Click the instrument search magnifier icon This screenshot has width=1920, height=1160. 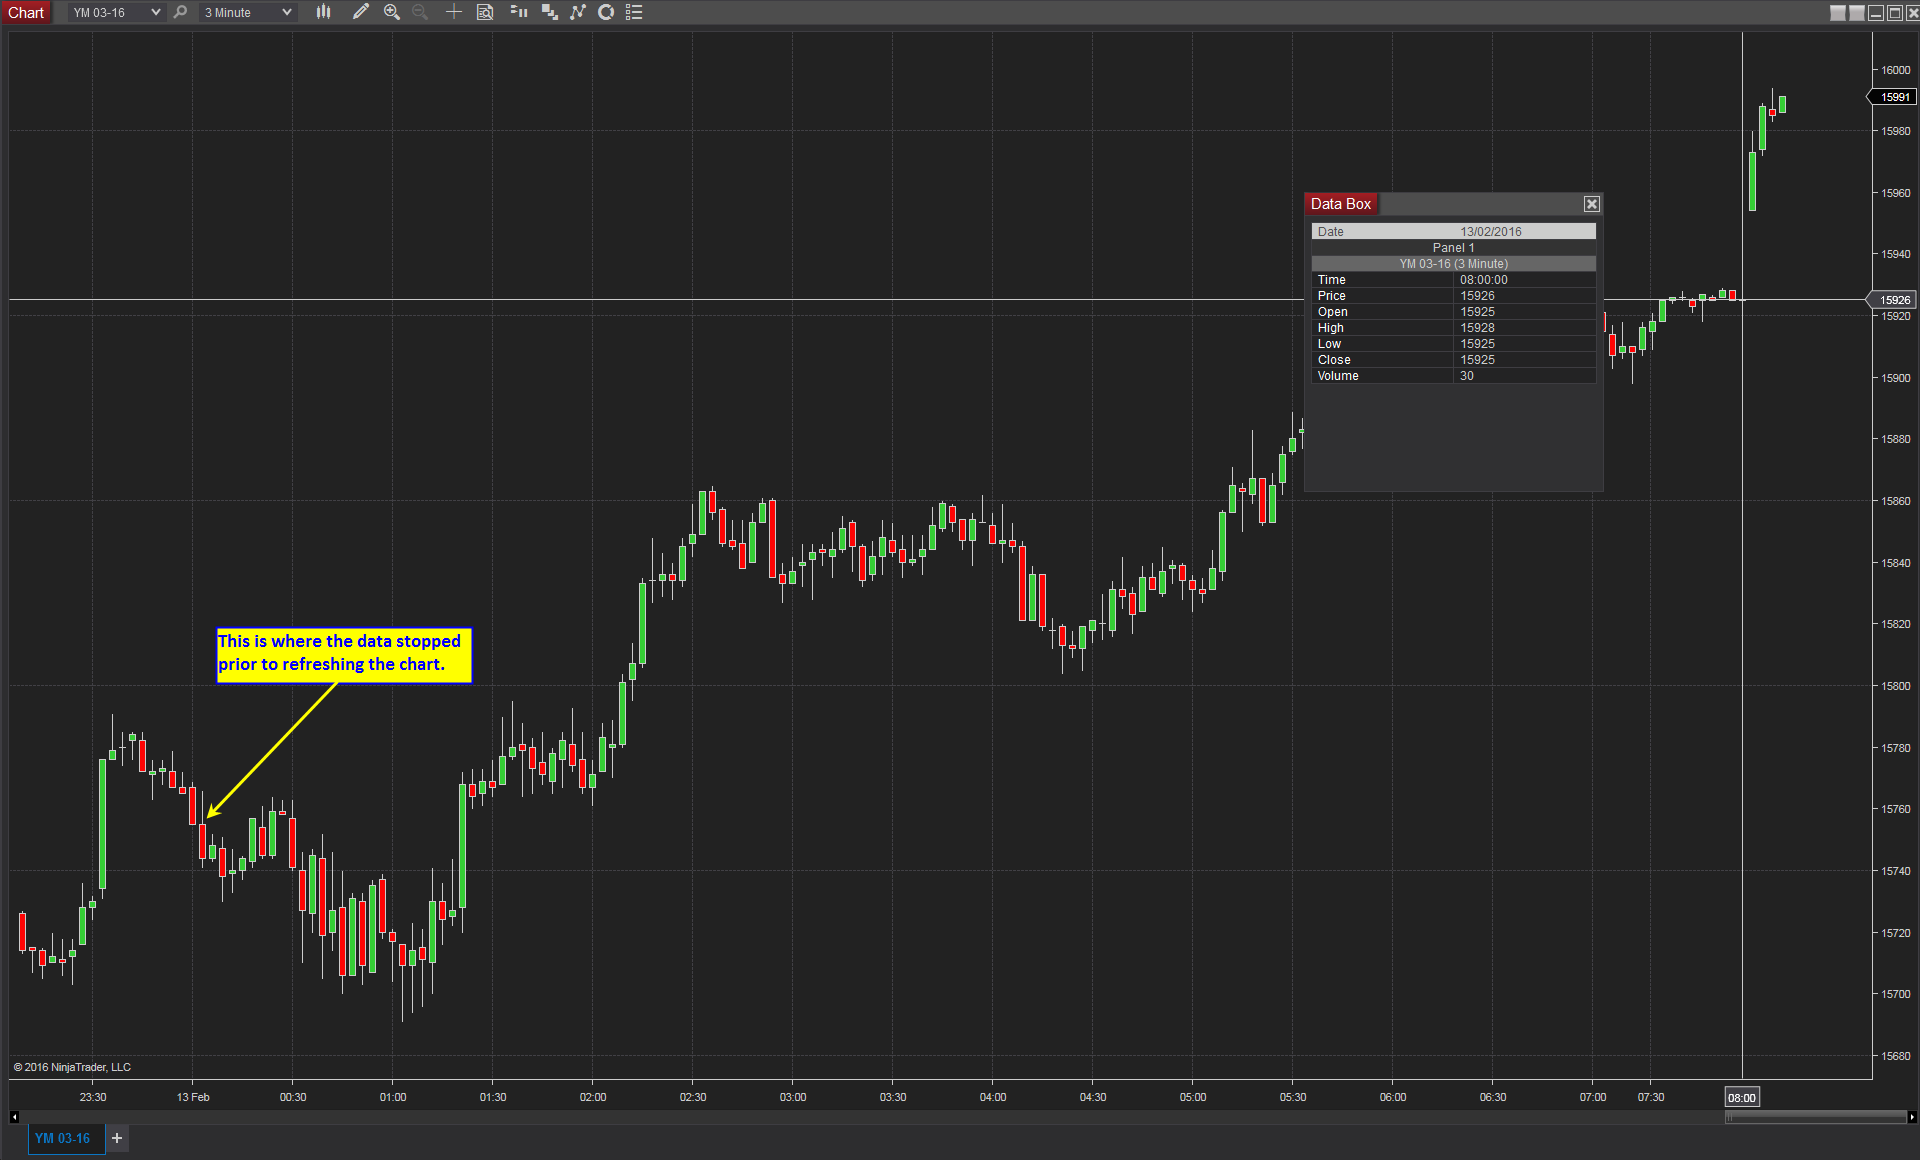(180, 12)
